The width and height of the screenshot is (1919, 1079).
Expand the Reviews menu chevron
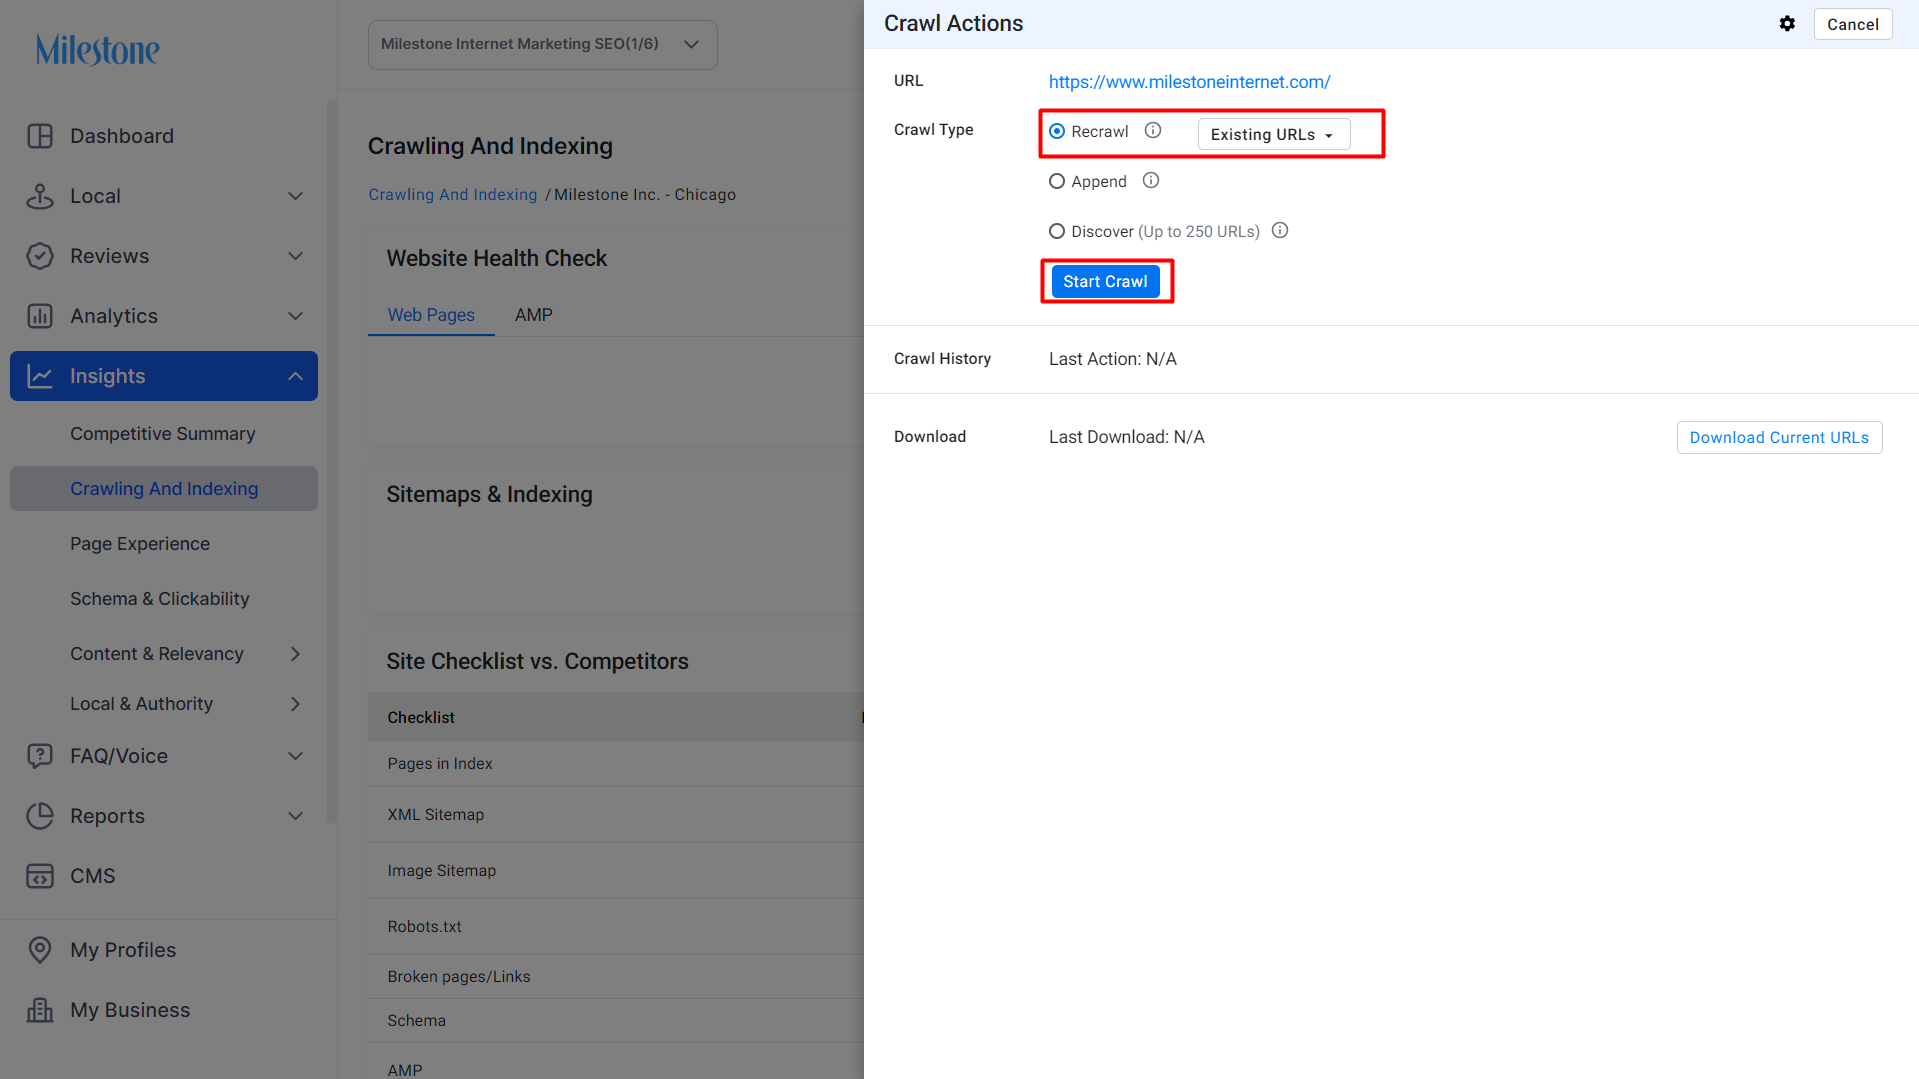(295, 256)
